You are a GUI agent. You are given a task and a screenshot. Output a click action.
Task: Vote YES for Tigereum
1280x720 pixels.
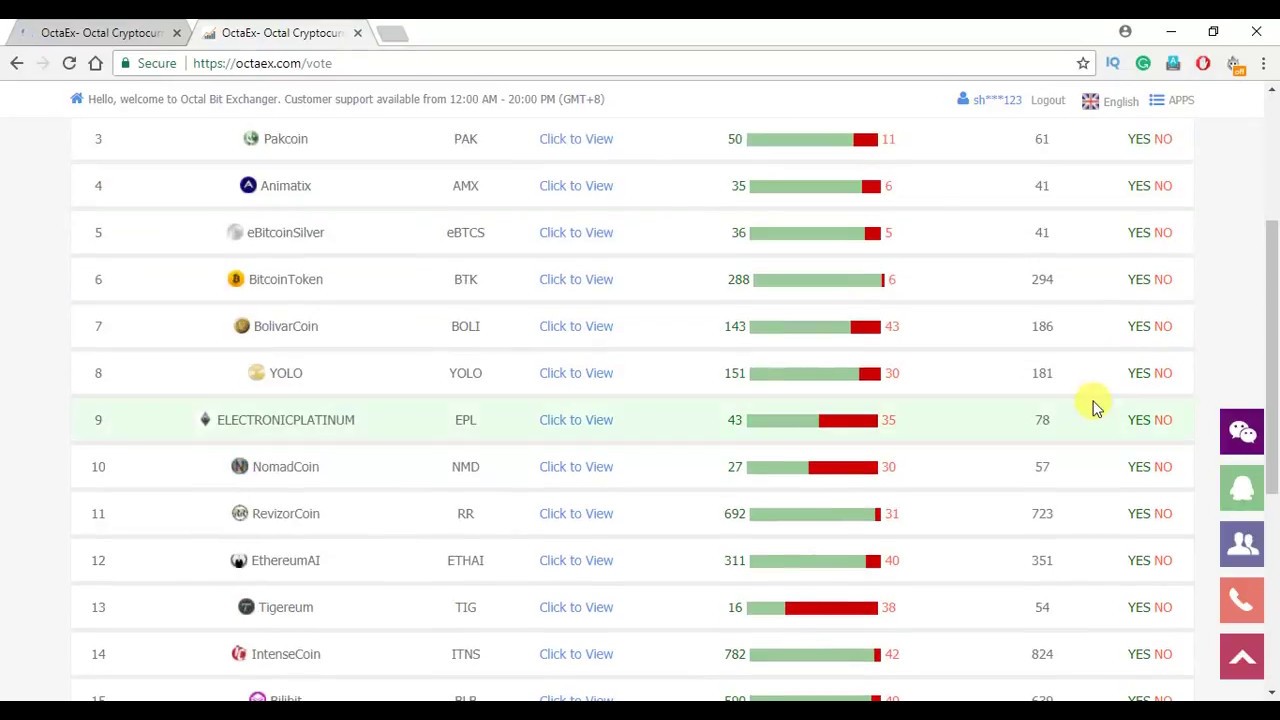[1139, 607]
